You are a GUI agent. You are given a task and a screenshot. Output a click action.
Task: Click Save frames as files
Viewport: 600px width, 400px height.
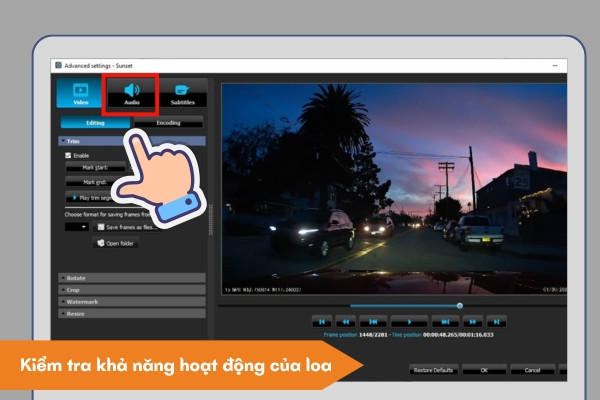pyautogui.click(x=126, y=227)
